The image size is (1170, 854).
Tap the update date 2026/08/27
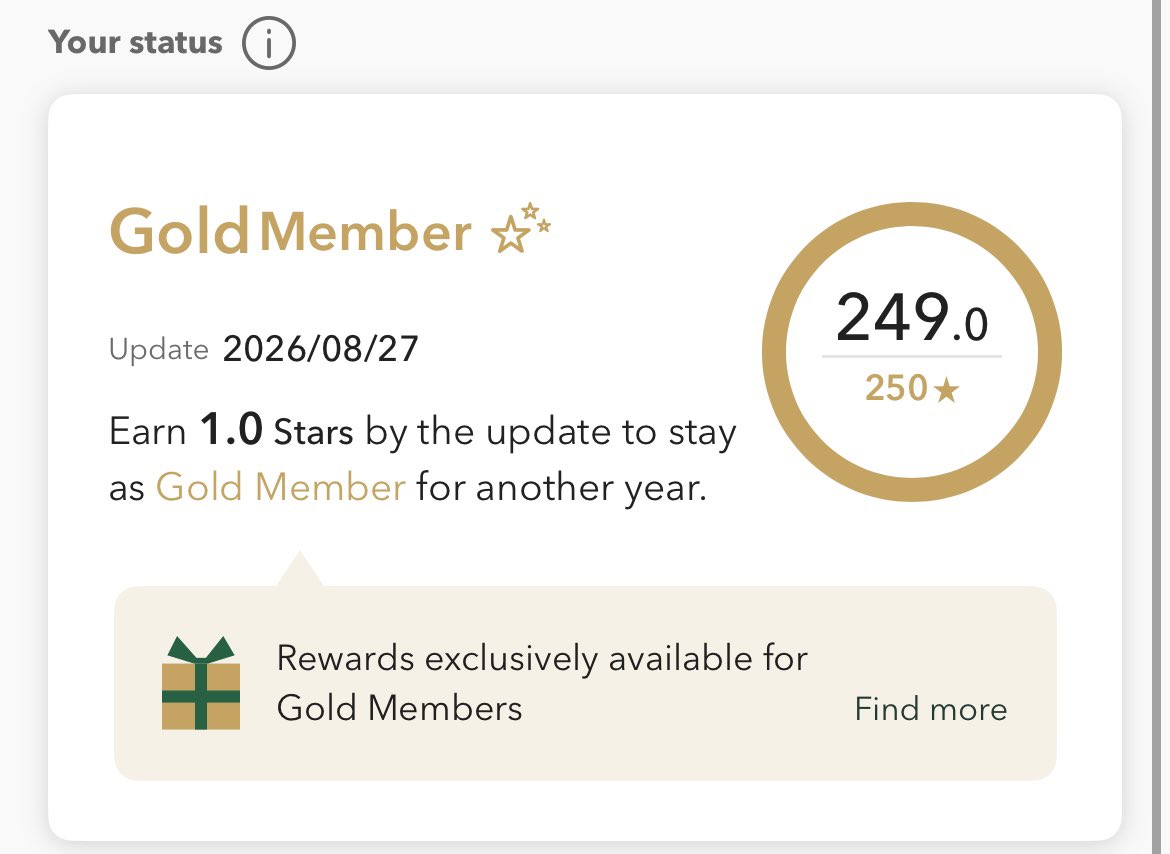(321, 349)
